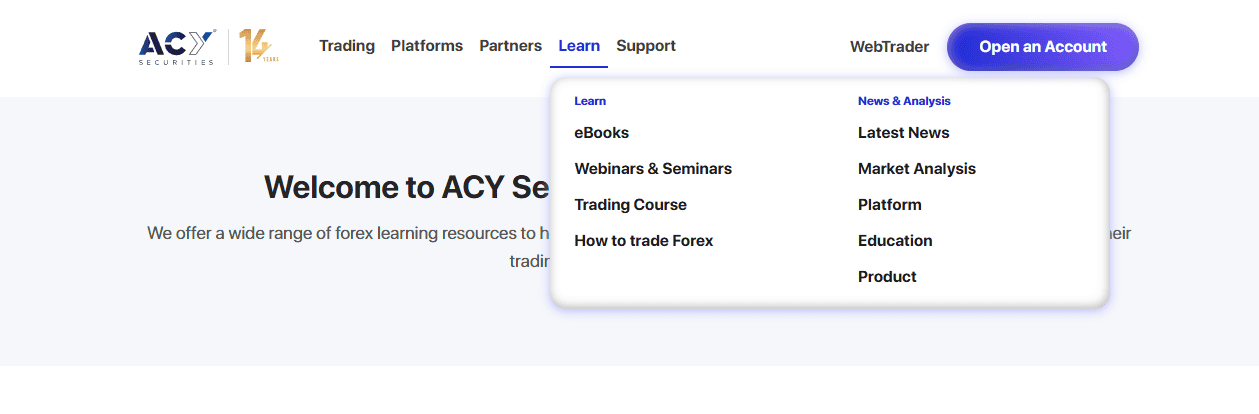Select the Product news link
The height and width of the screenshot is (414, 1259).
click(887, 277)
